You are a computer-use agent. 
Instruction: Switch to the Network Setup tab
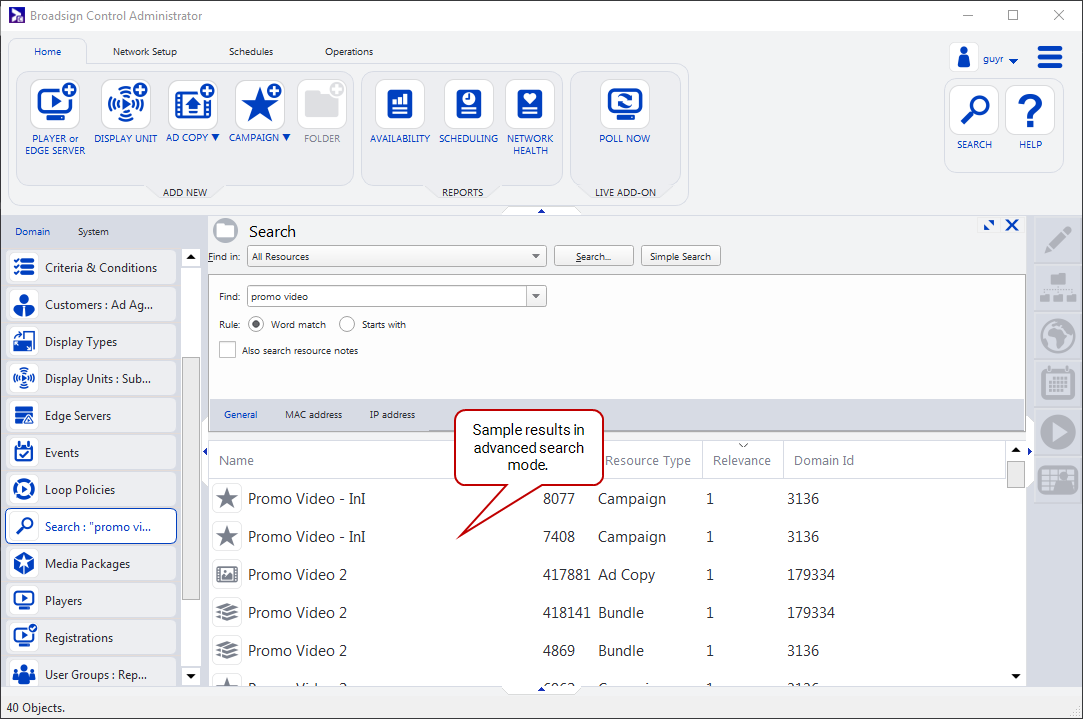[x=145, y=52]
